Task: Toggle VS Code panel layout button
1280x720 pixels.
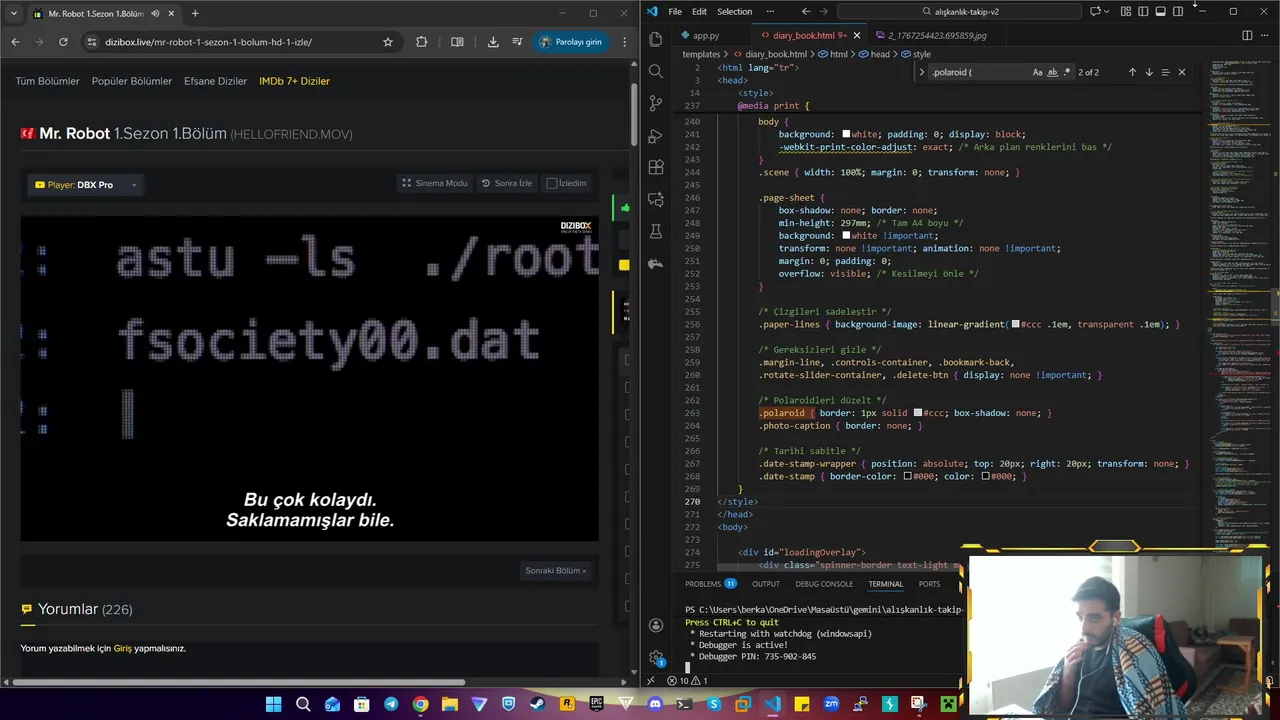Action: [x=1160, y=12]
